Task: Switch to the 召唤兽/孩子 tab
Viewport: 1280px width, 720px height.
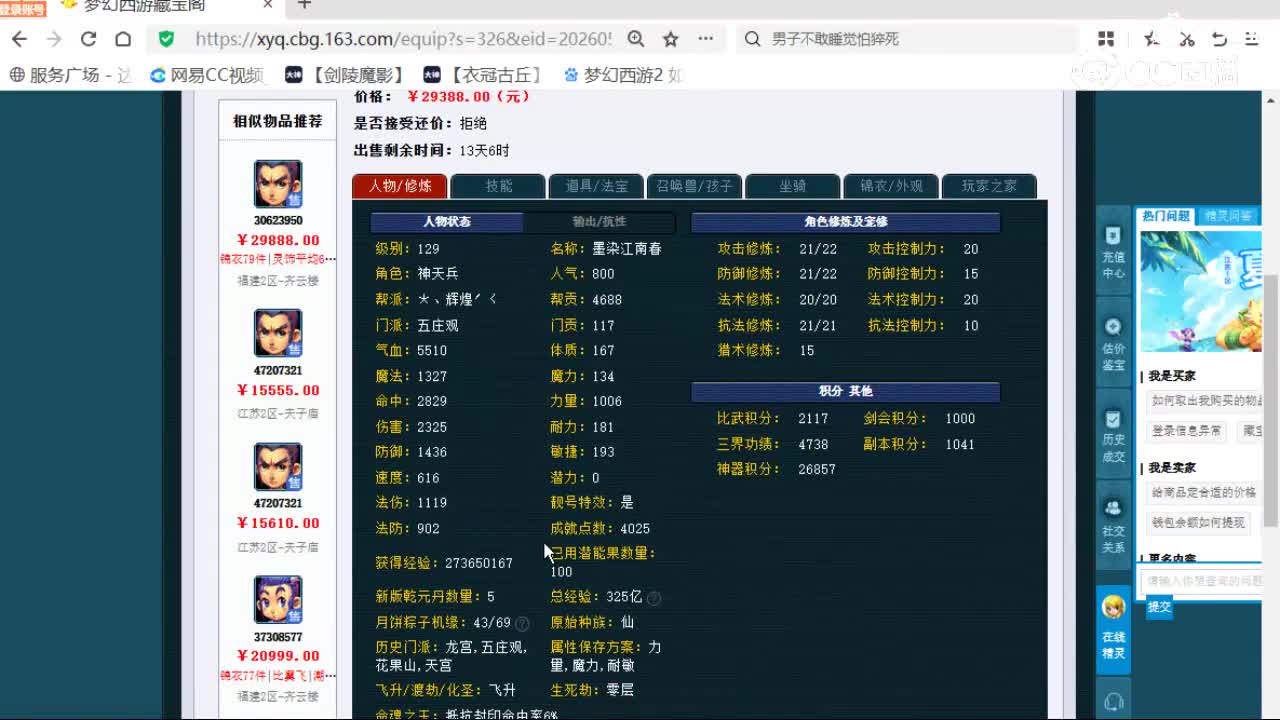Action: pyautogui.click(x=694, y=186)
